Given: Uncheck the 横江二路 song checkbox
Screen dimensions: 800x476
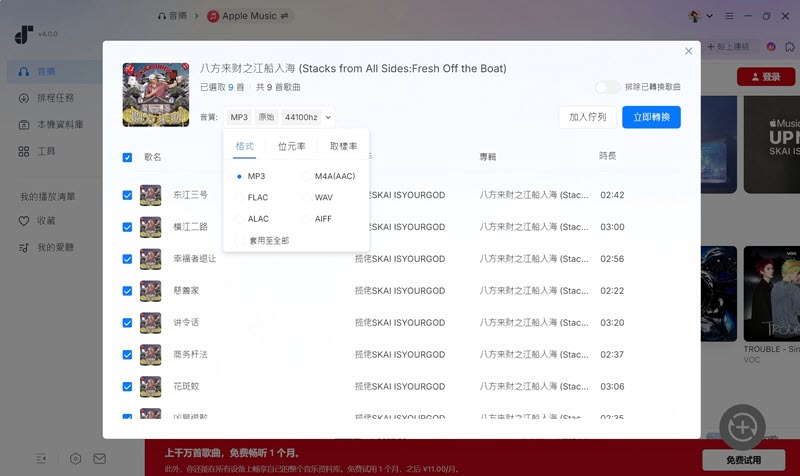Looking at the screenshot, I should click(x=127, y=227).
